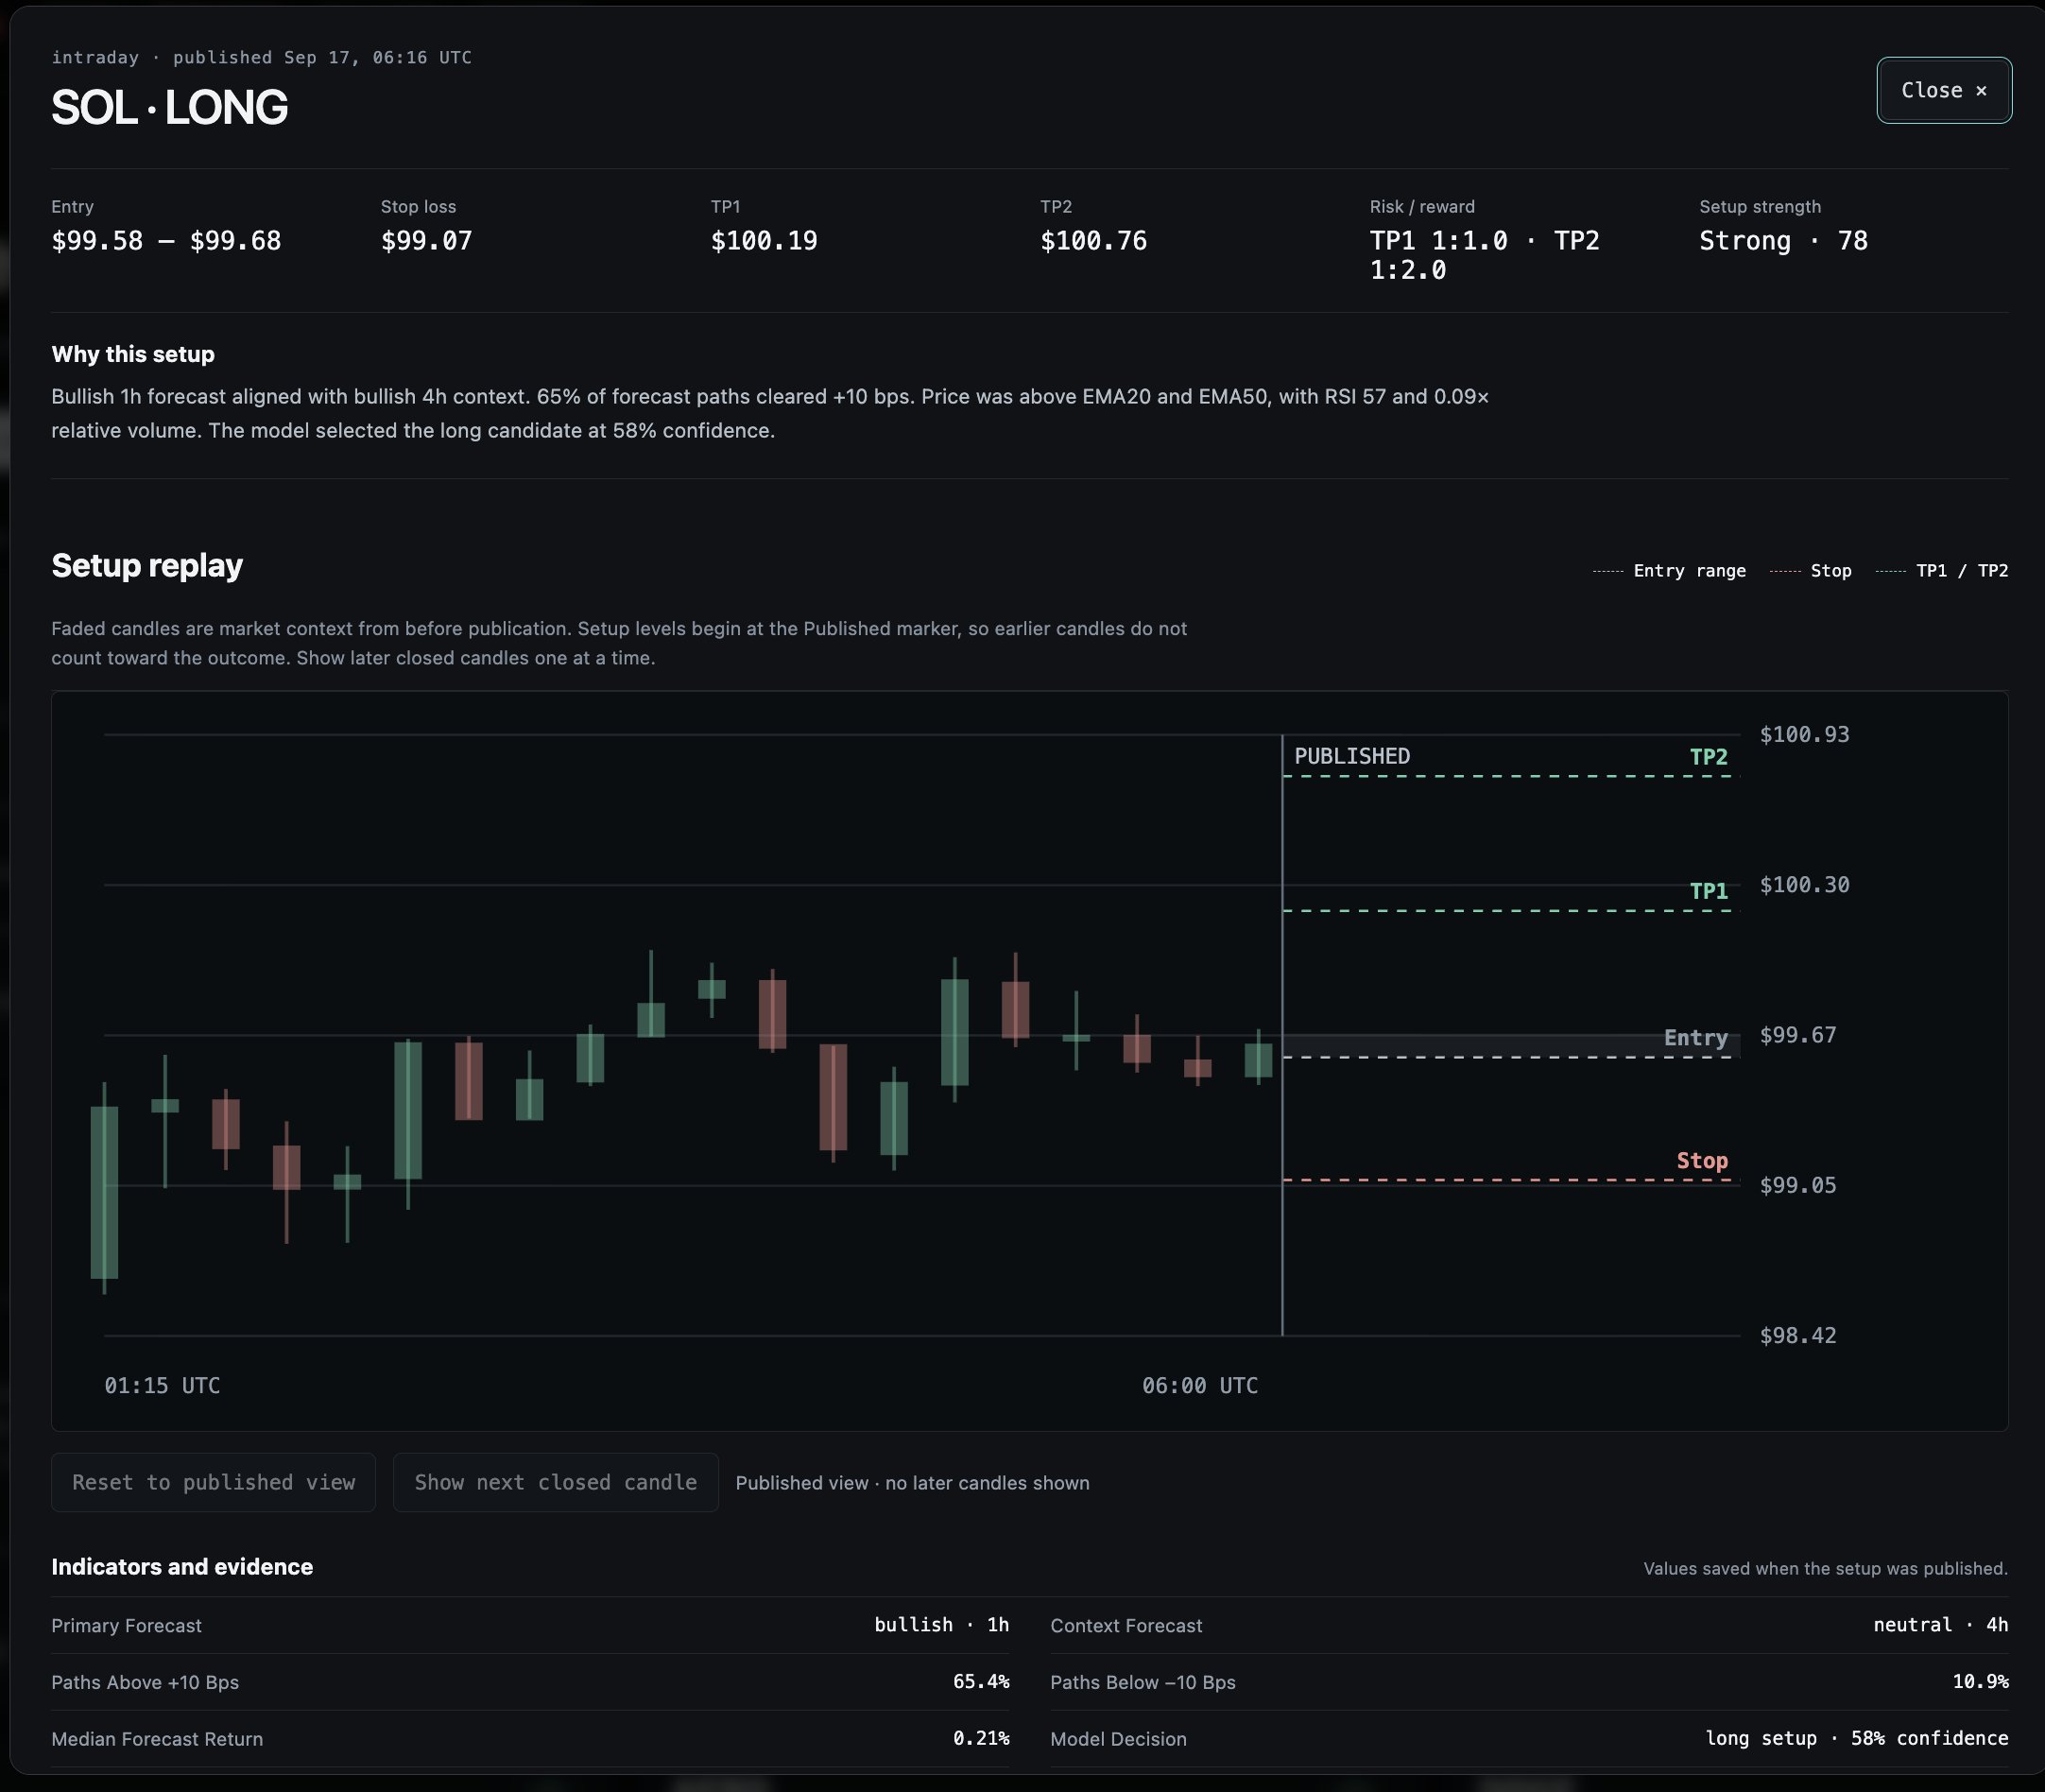
Task: Click the entry value $99.58 – $99.68
Action: point(166,241)
